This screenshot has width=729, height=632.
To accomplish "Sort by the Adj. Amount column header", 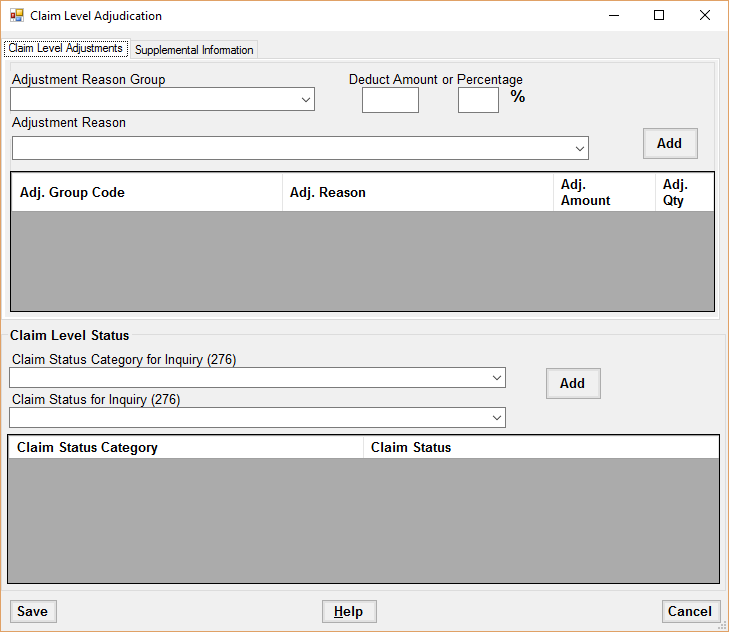I will click(603, 192).
